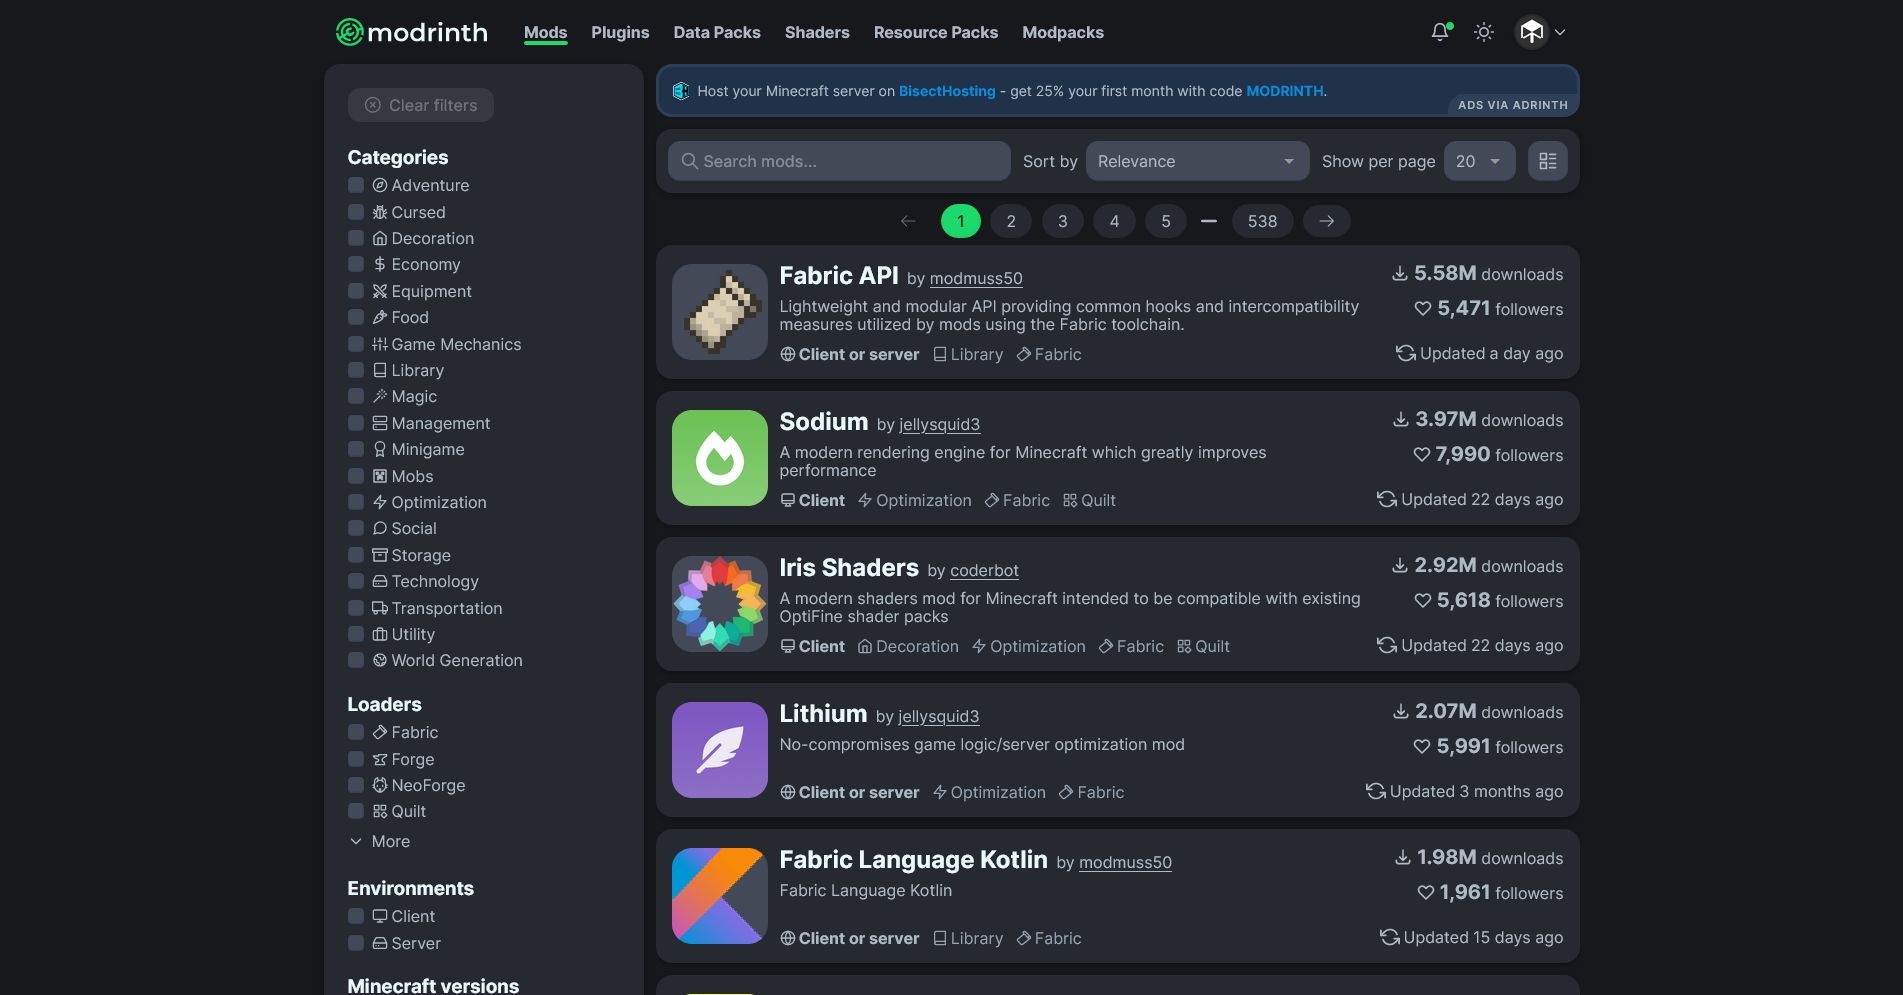This screenshot has height=995, width=1903.
Task: Tick the Client environment checkbox
Action: click(x=356, y=916)
